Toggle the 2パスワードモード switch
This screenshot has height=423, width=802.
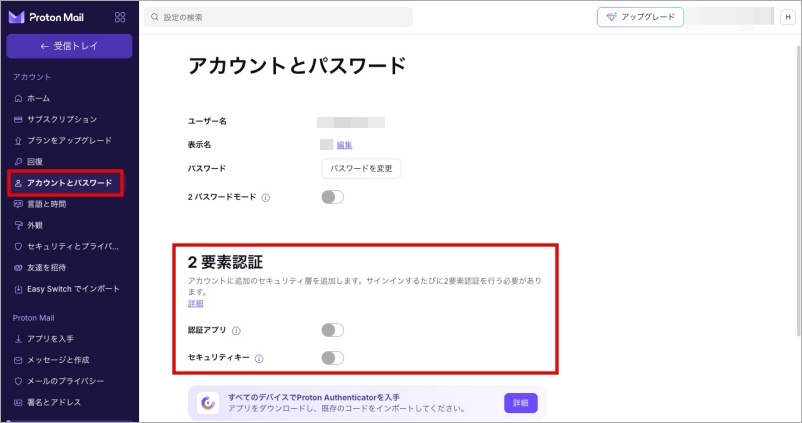(x=332, y=197)
